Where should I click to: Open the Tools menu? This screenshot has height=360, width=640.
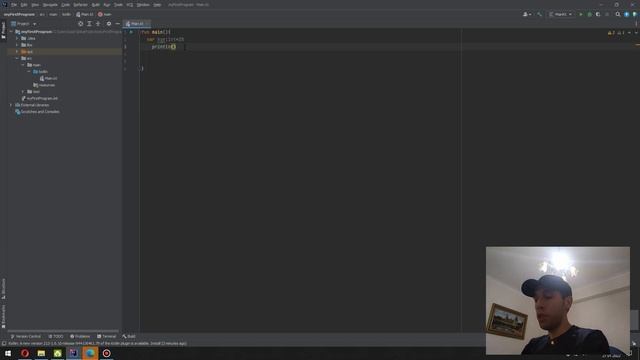[x=118, y=4]
